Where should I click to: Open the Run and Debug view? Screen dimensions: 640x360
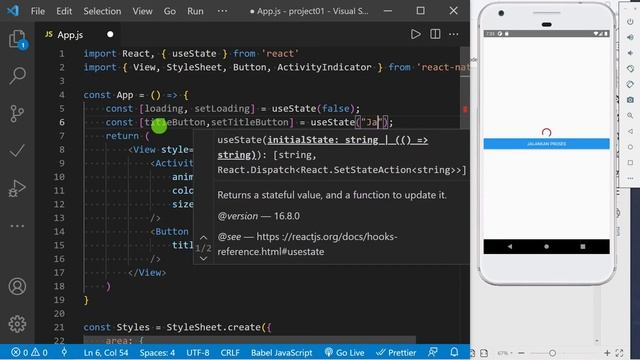[17, 188]
